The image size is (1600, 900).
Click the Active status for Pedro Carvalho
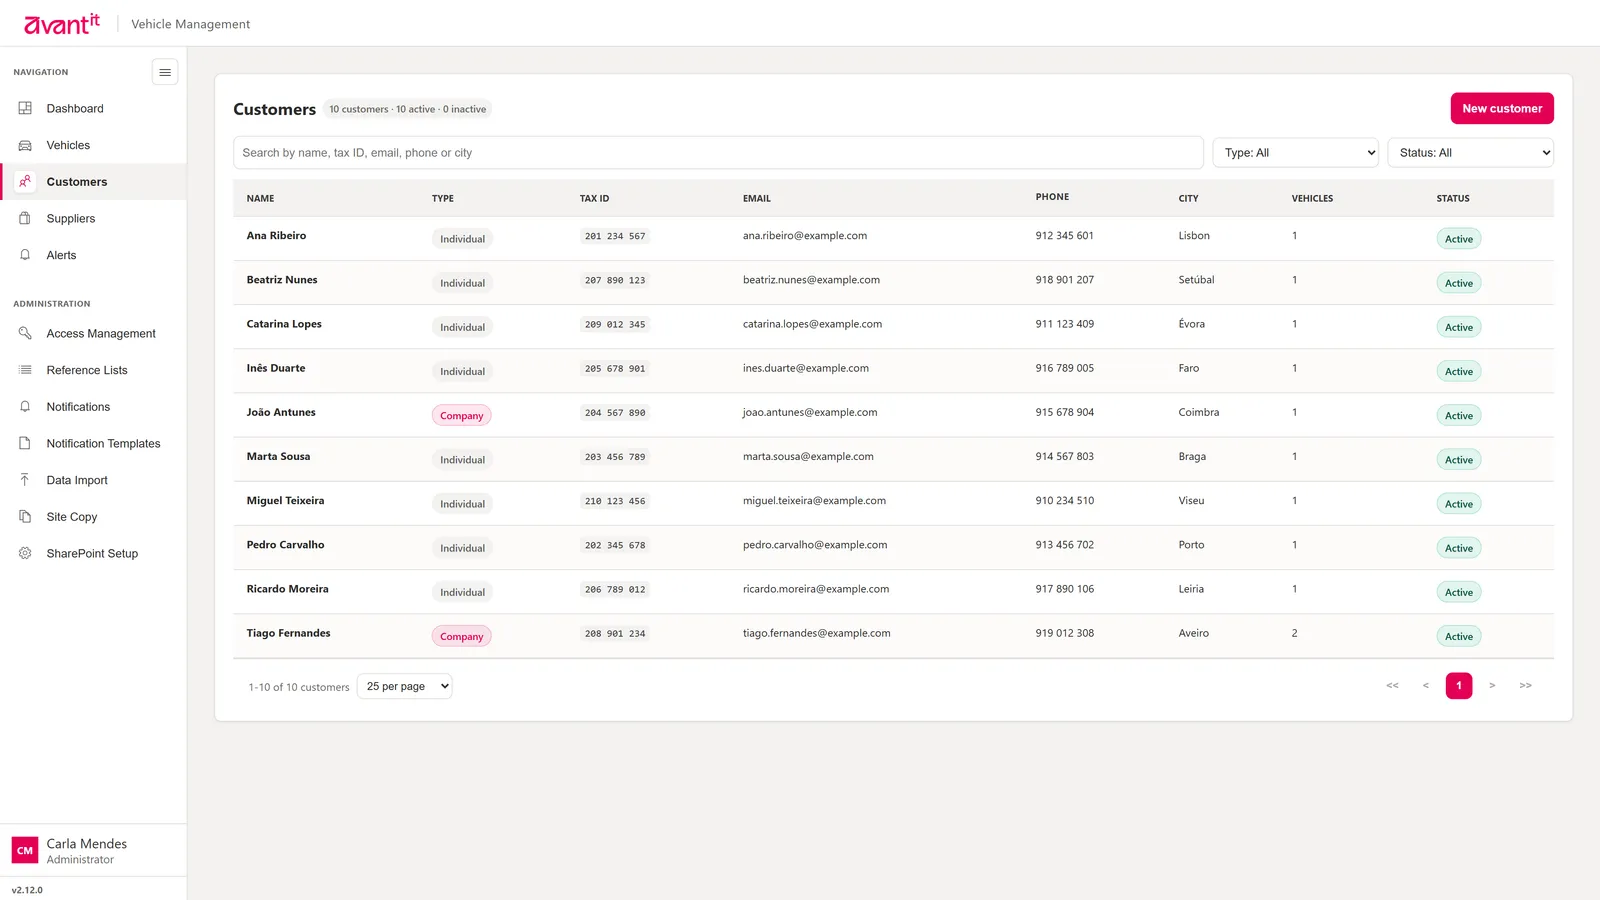click(1459, 548)
